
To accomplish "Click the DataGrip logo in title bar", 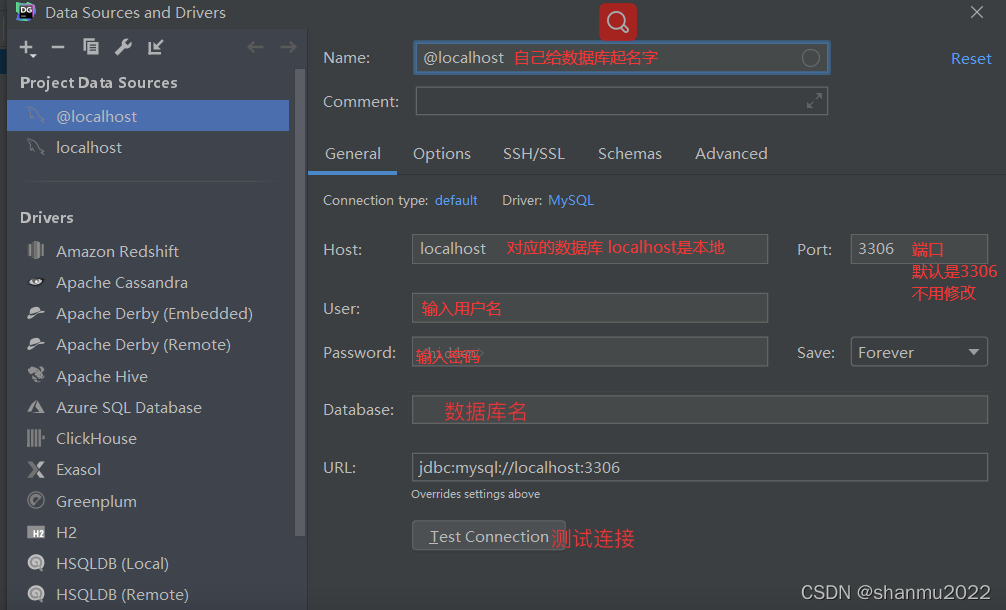I will pos(26,12).
